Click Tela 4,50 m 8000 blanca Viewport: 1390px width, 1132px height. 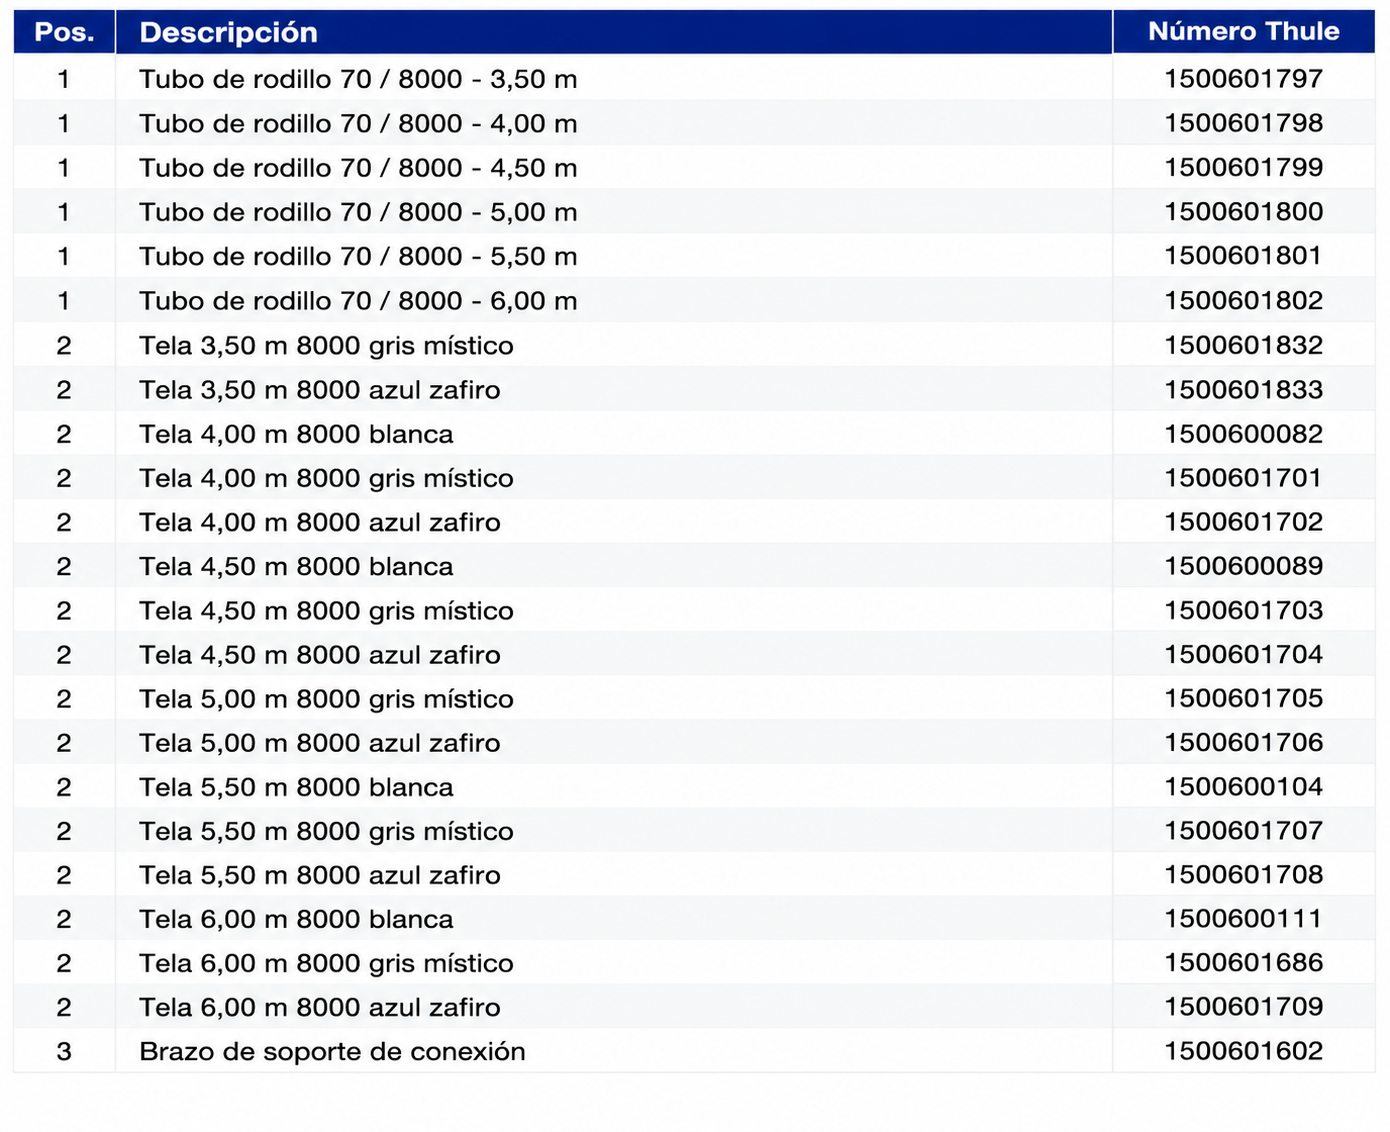pos(296,566)
